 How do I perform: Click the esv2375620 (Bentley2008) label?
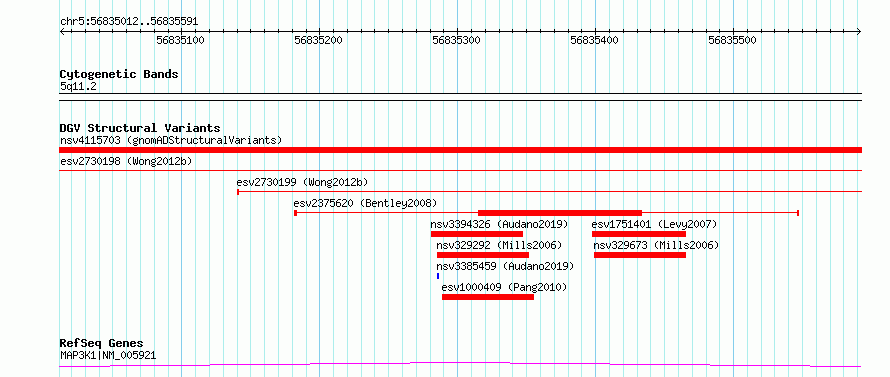pos(365,203)
